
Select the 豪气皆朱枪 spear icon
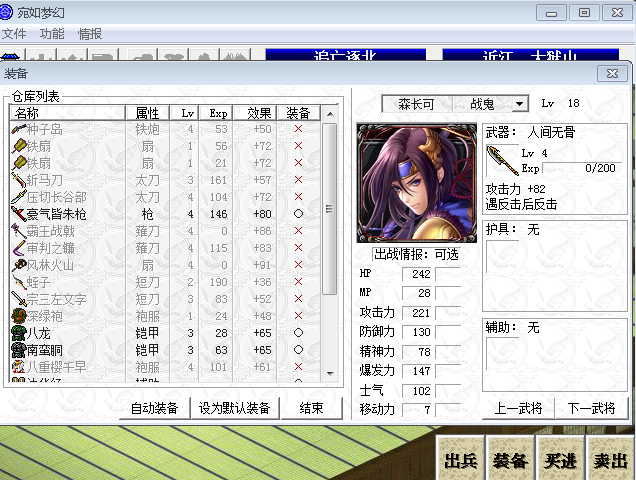(18, 214)
